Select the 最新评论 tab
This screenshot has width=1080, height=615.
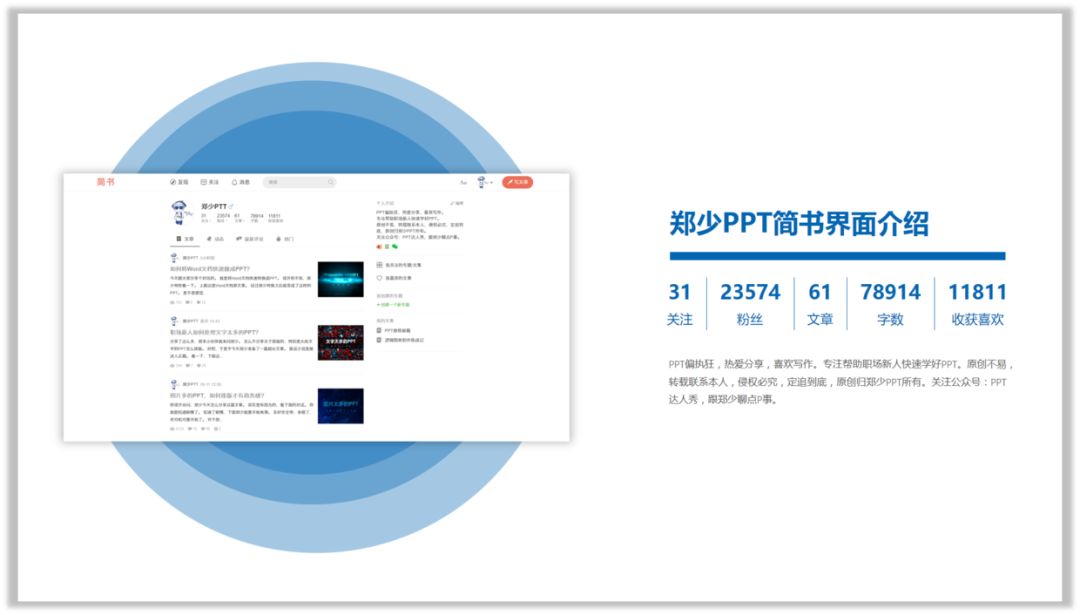click(x=250, y=239)
